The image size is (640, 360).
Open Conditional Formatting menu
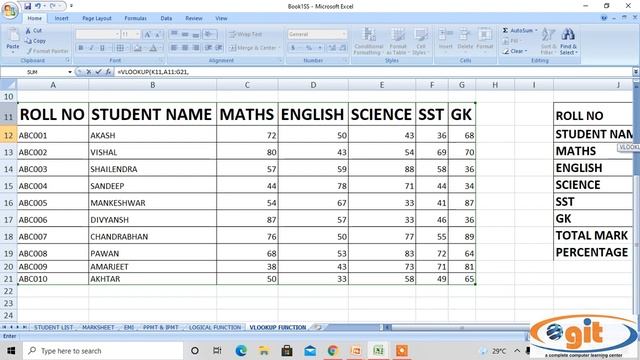pyautogui.click(x=369, y=41)
